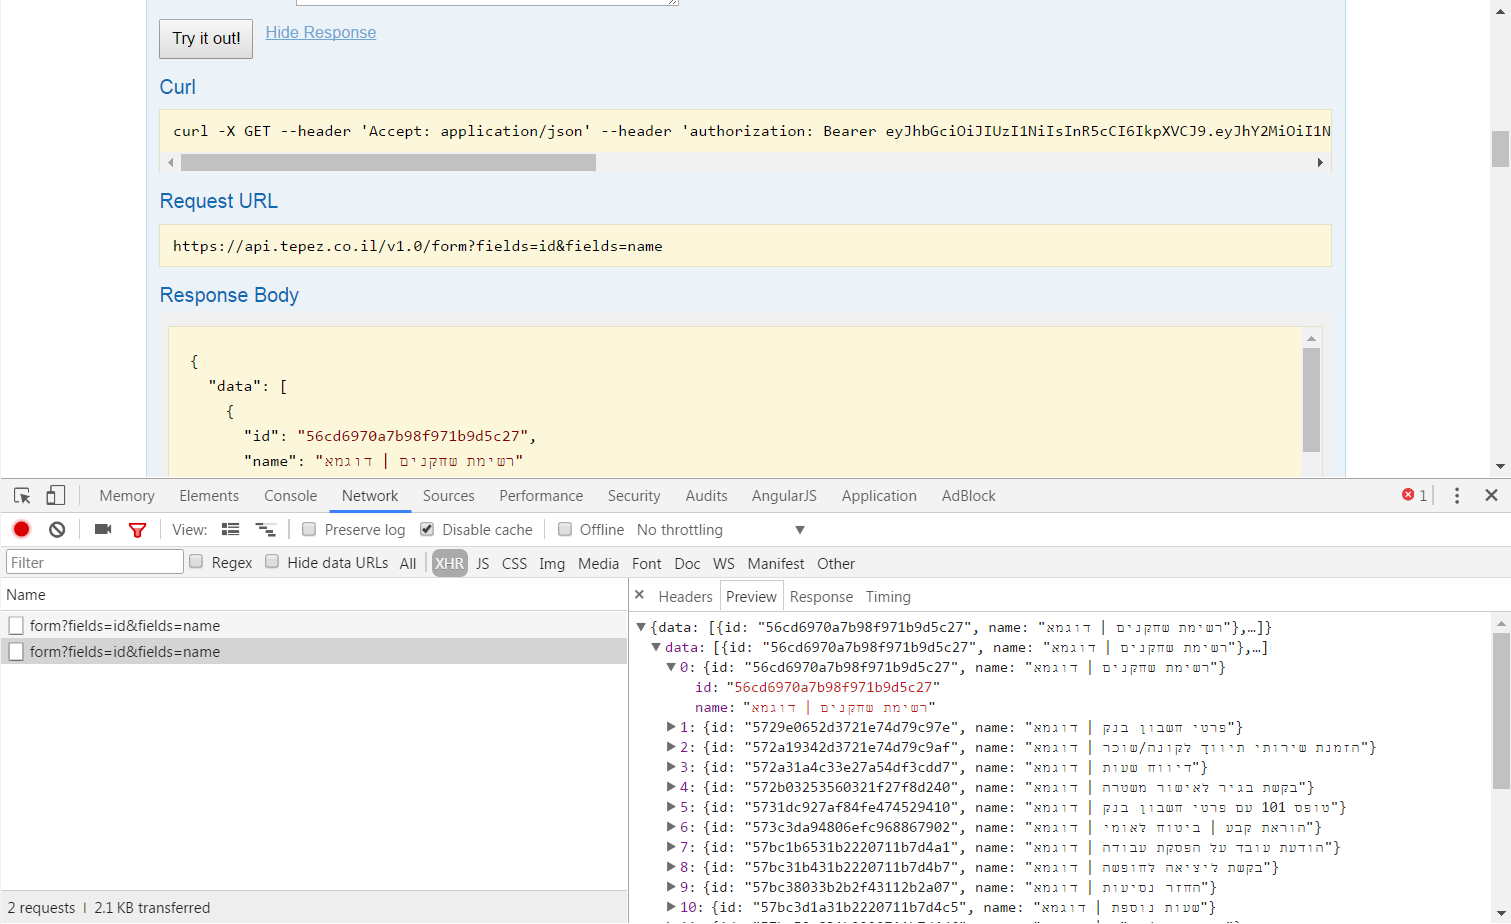Tick the Offline checkbox
The image size is (1511, 924).
[565, 529]
